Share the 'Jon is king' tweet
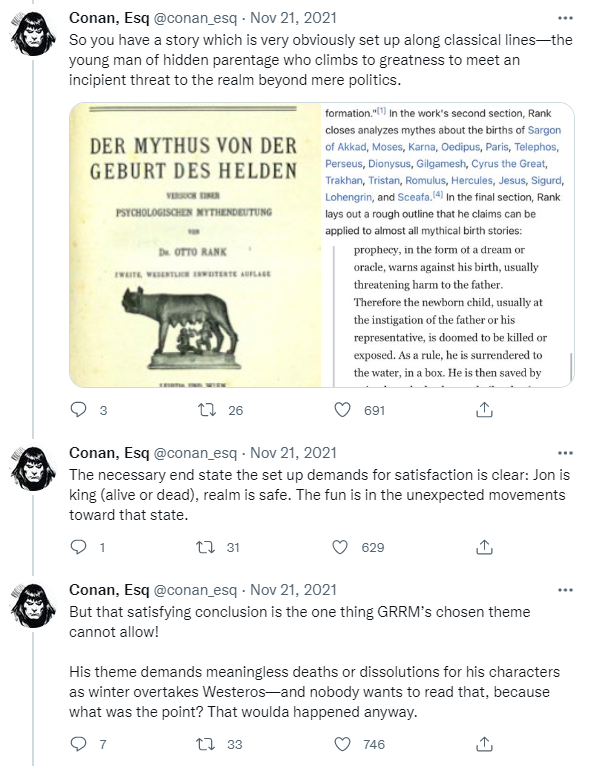 (484, 547)
